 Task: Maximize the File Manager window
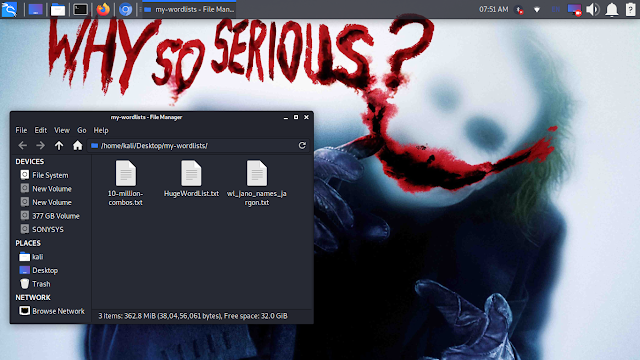[x=296, y=117]
